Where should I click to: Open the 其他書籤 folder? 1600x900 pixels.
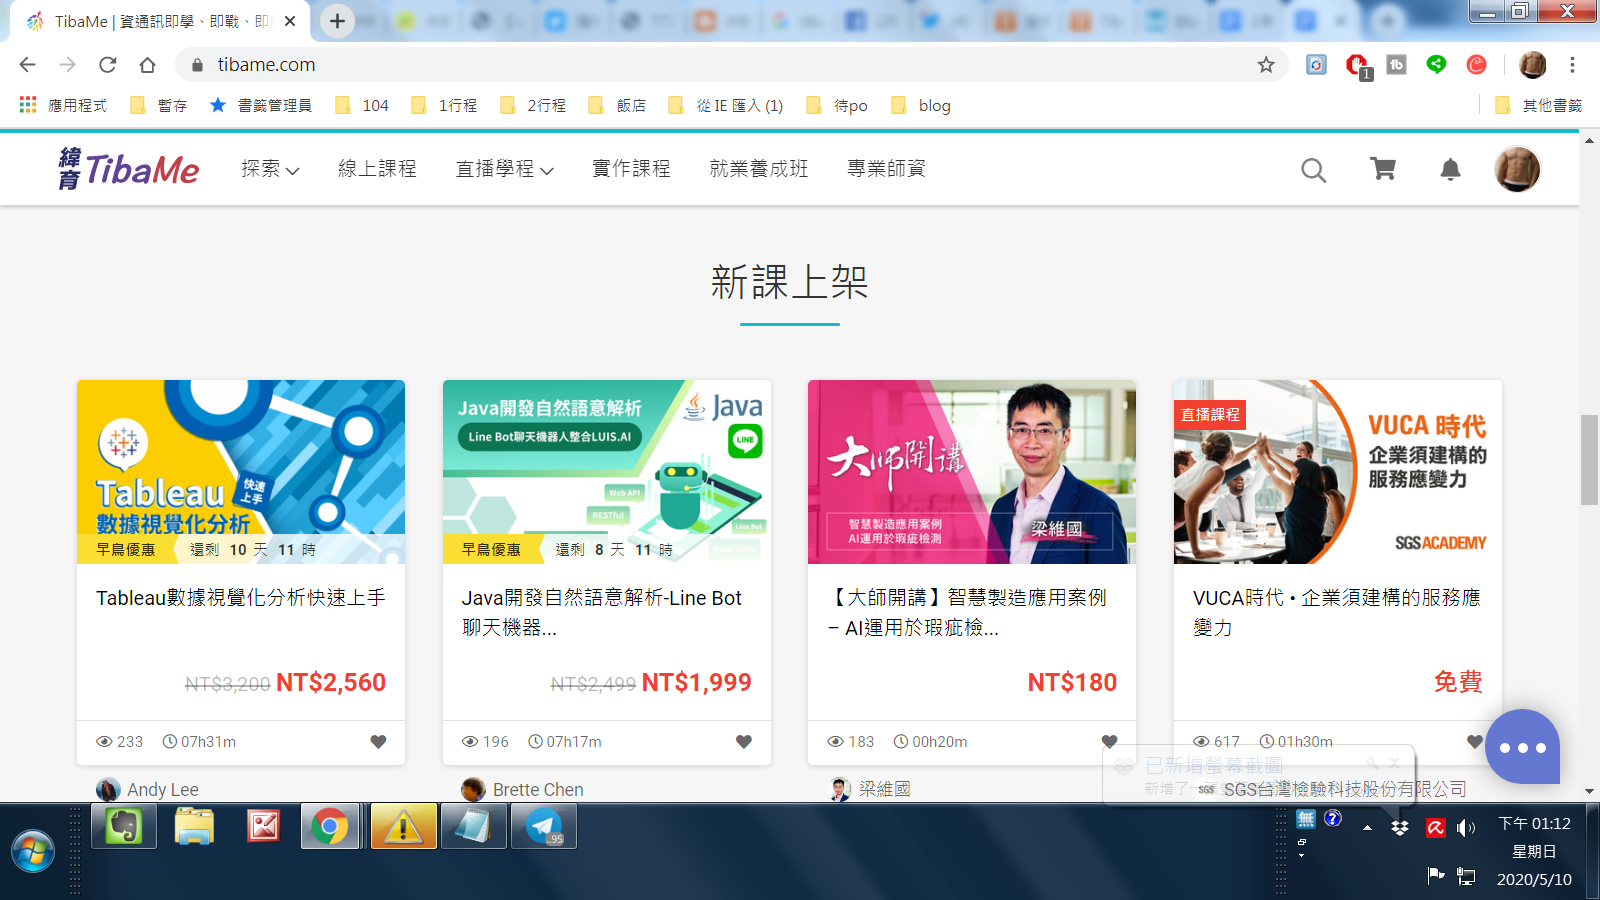click(x=1538, y=105)
